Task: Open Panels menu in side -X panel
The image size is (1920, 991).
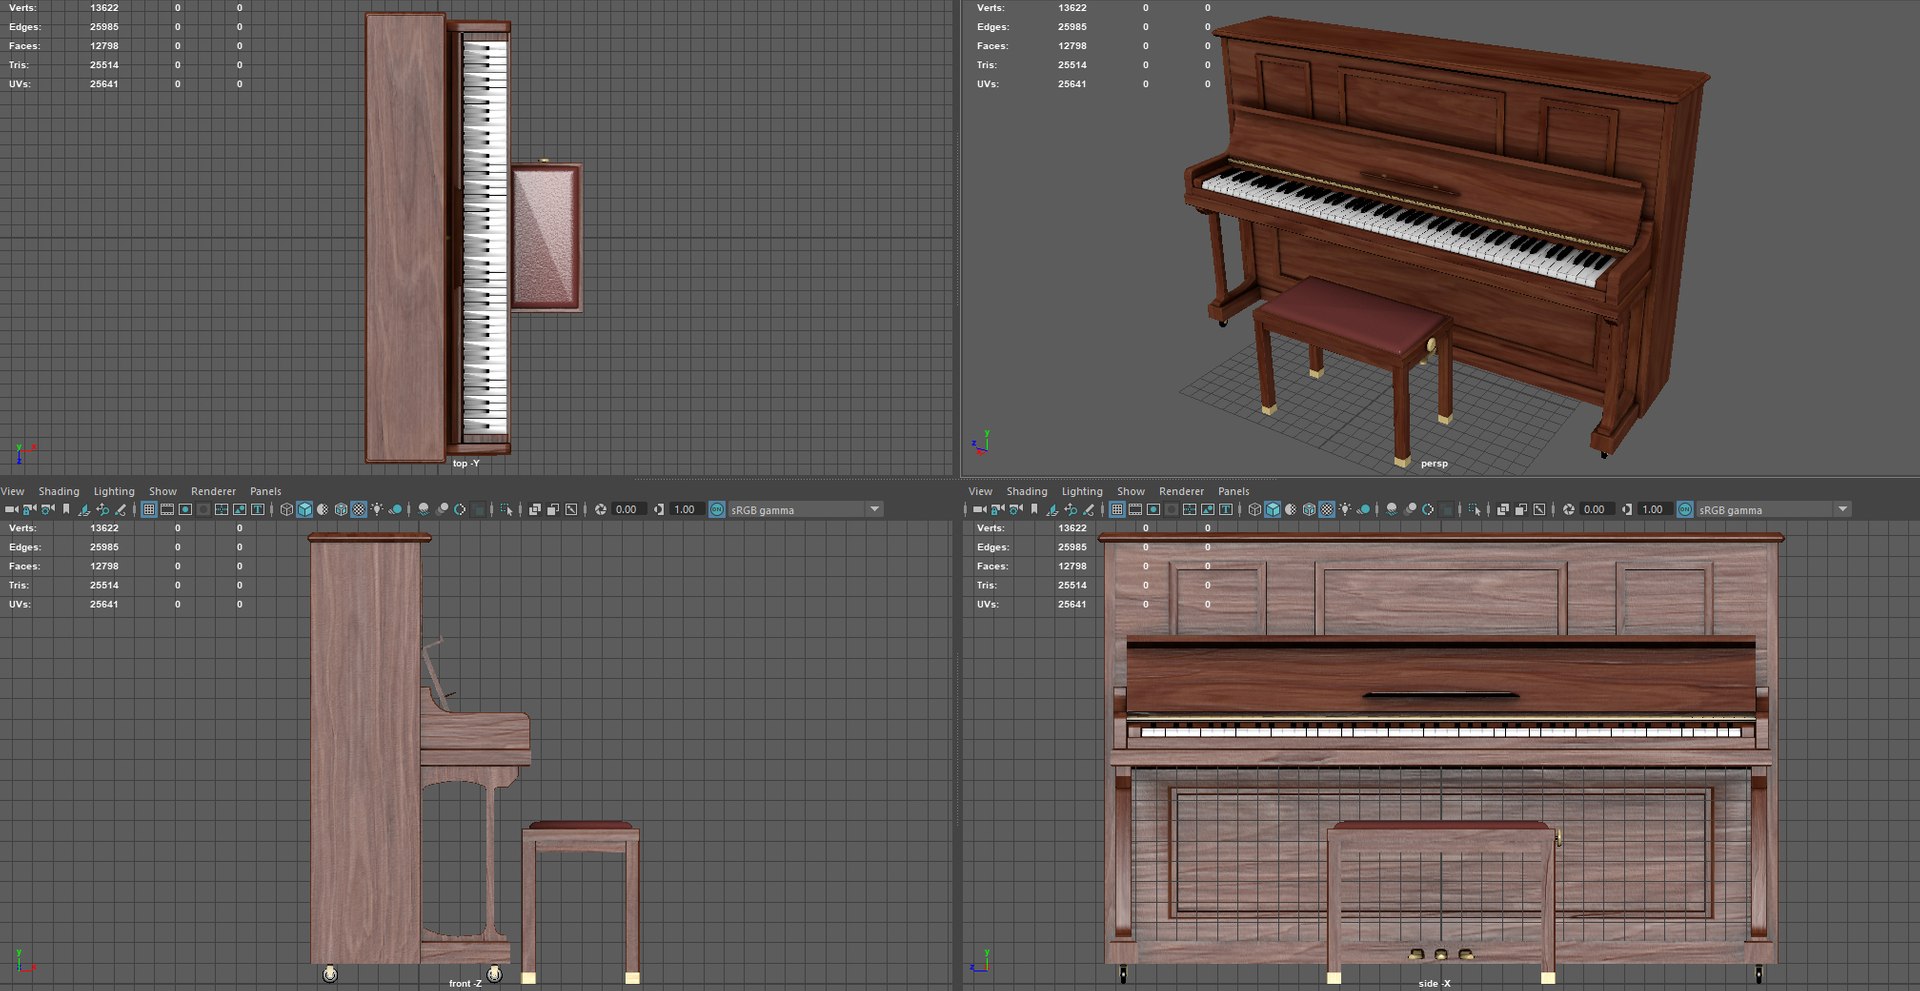Action: click(1233, 491)
